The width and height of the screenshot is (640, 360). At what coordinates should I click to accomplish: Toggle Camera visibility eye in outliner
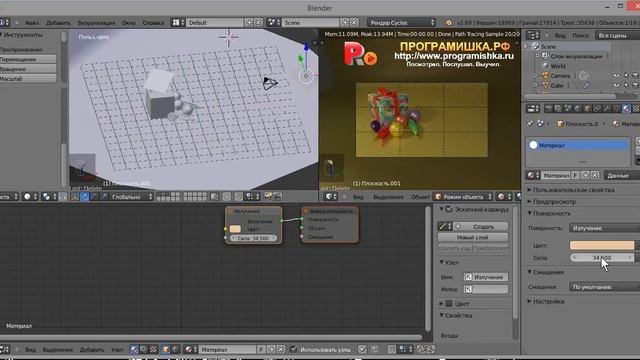[x=616, y=76]
